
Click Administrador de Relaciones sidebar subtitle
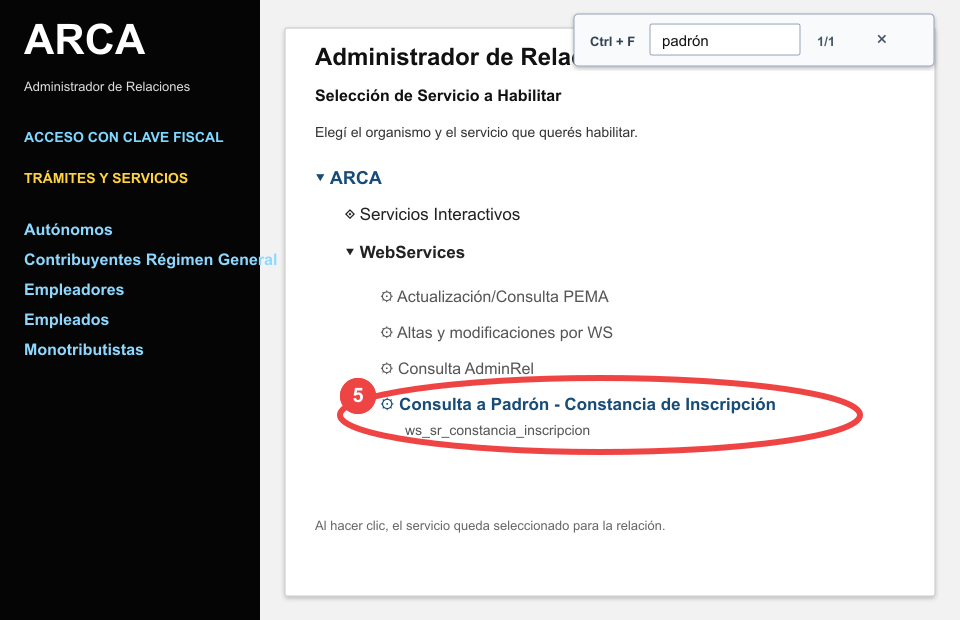pyautogui.click(x=107, y=87)
